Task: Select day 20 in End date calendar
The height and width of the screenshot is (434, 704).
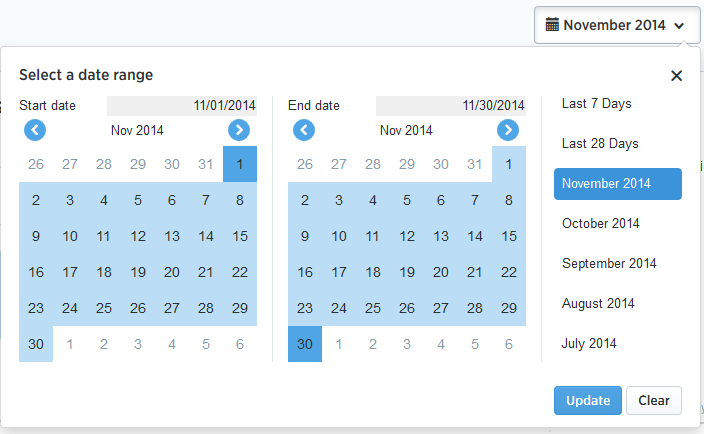Action: point(441,272)
